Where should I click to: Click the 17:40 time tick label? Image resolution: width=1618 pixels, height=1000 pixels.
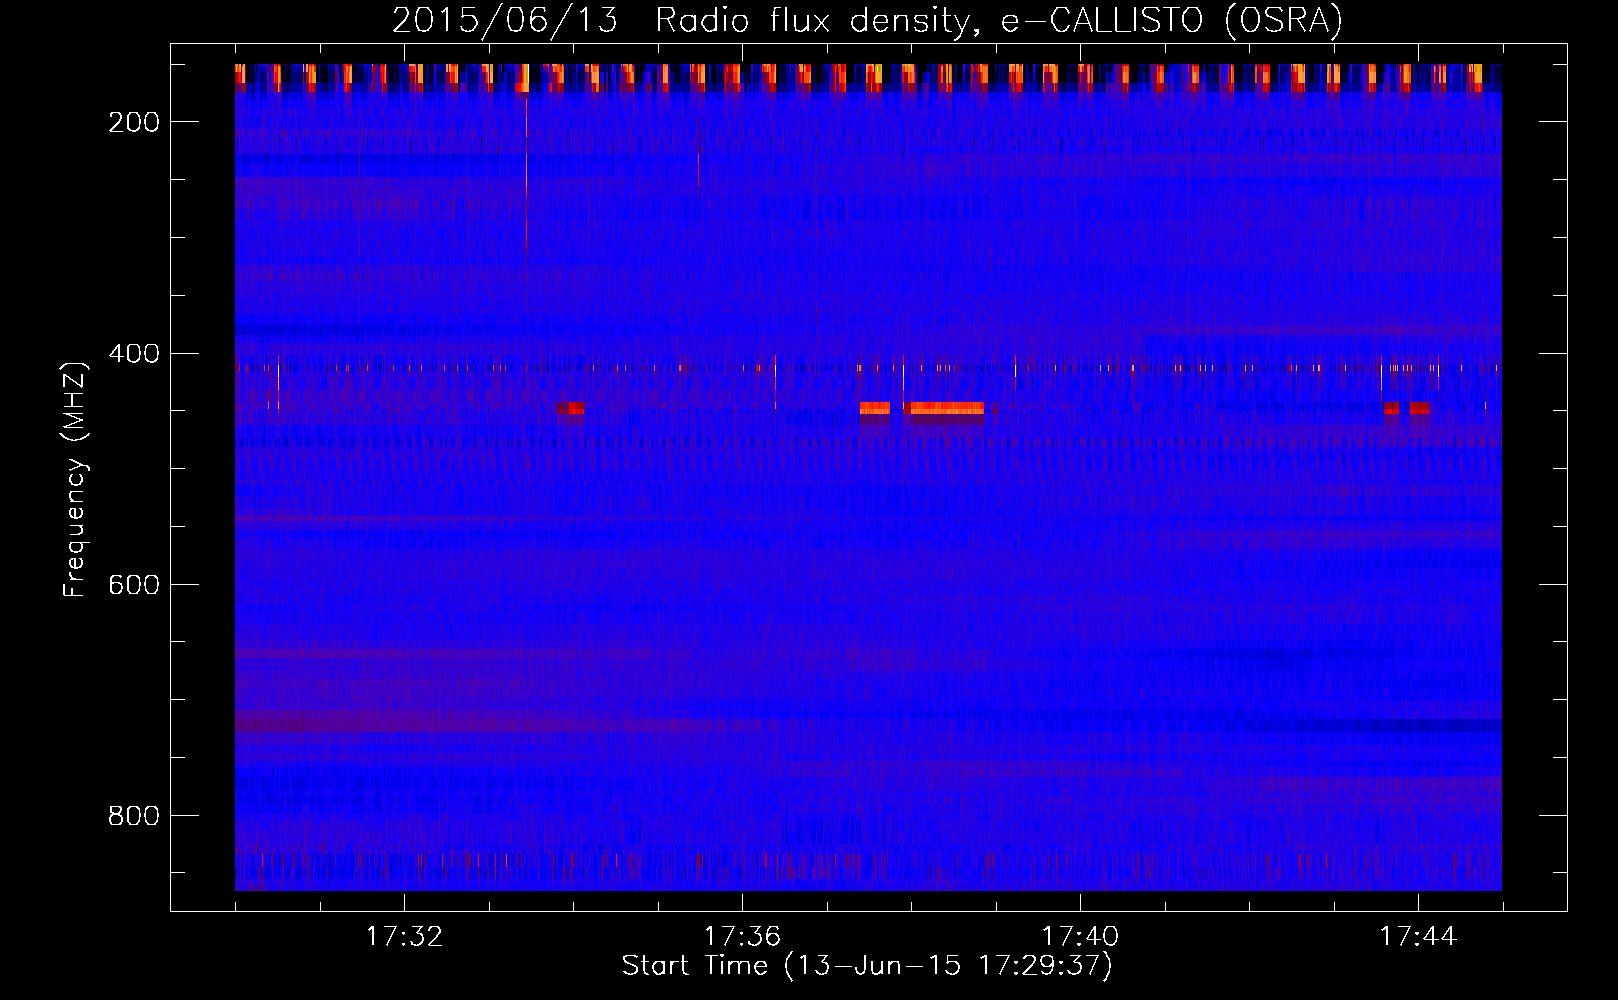click(1080, 937)
